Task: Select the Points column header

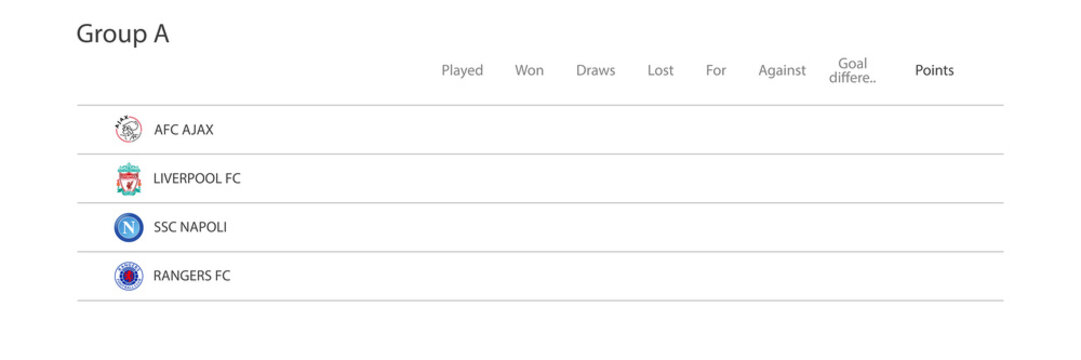Action: click(934, 70)
